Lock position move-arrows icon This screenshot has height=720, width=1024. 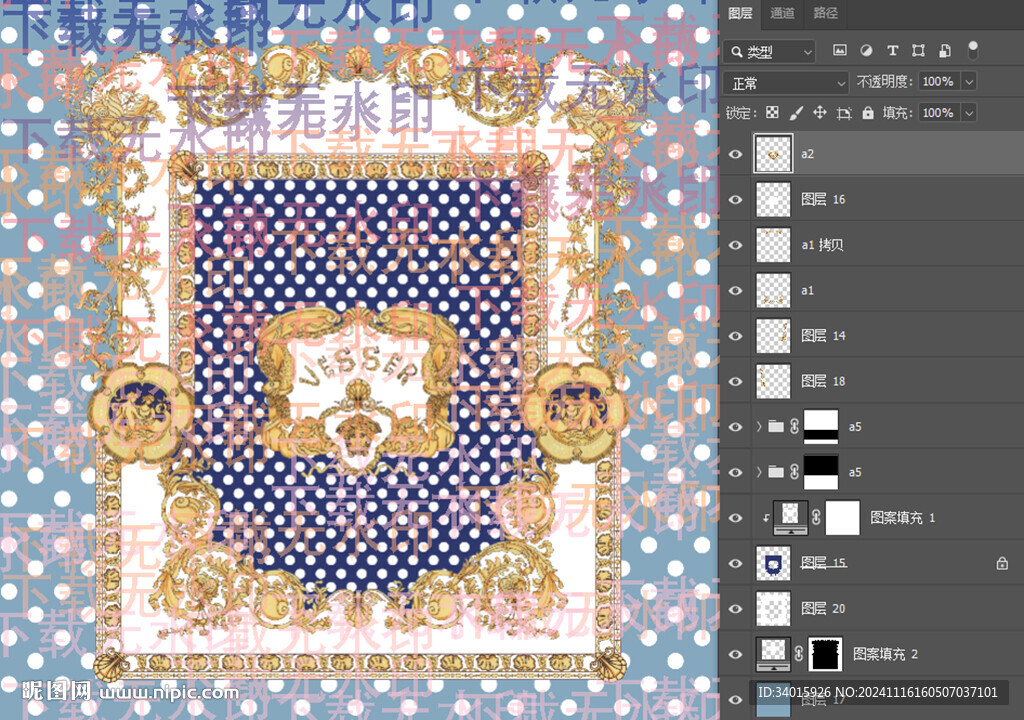[820, 112]
